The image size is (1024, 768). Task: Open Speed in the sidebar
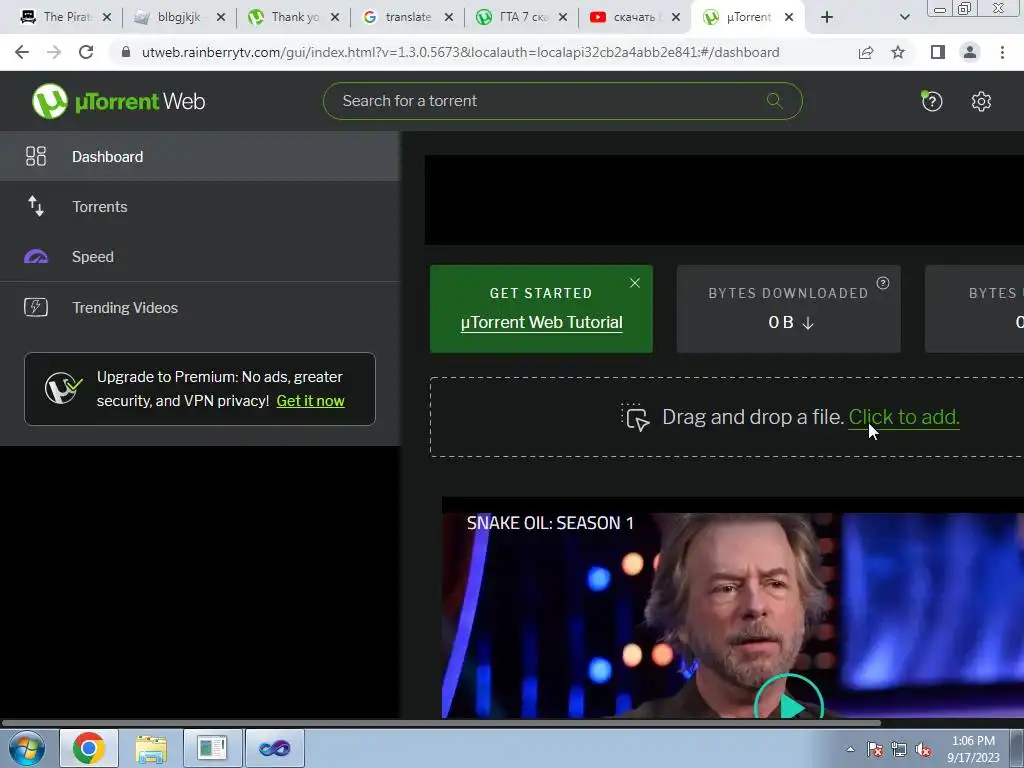(200, 257)
